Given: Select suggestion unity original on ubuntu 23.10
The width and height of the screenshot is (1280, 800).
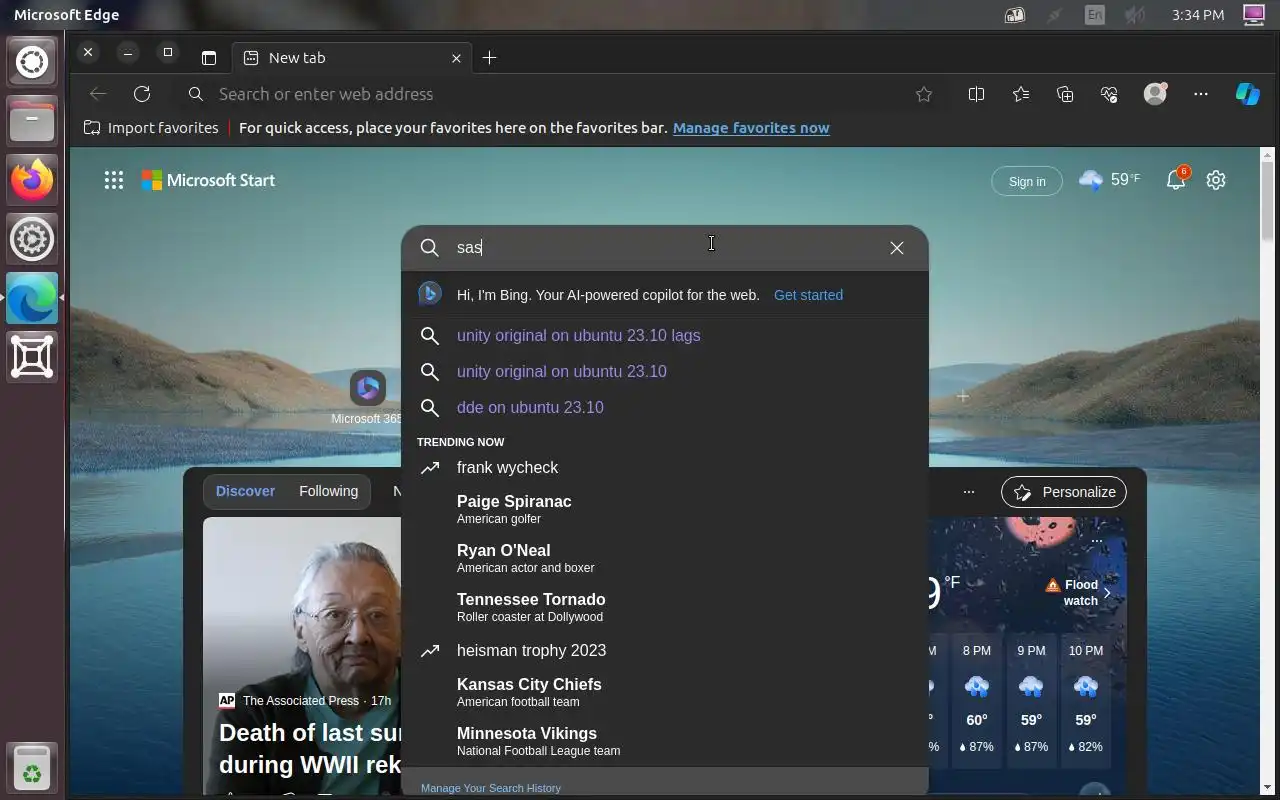Looking at the screenshot, I should [665, 371].
